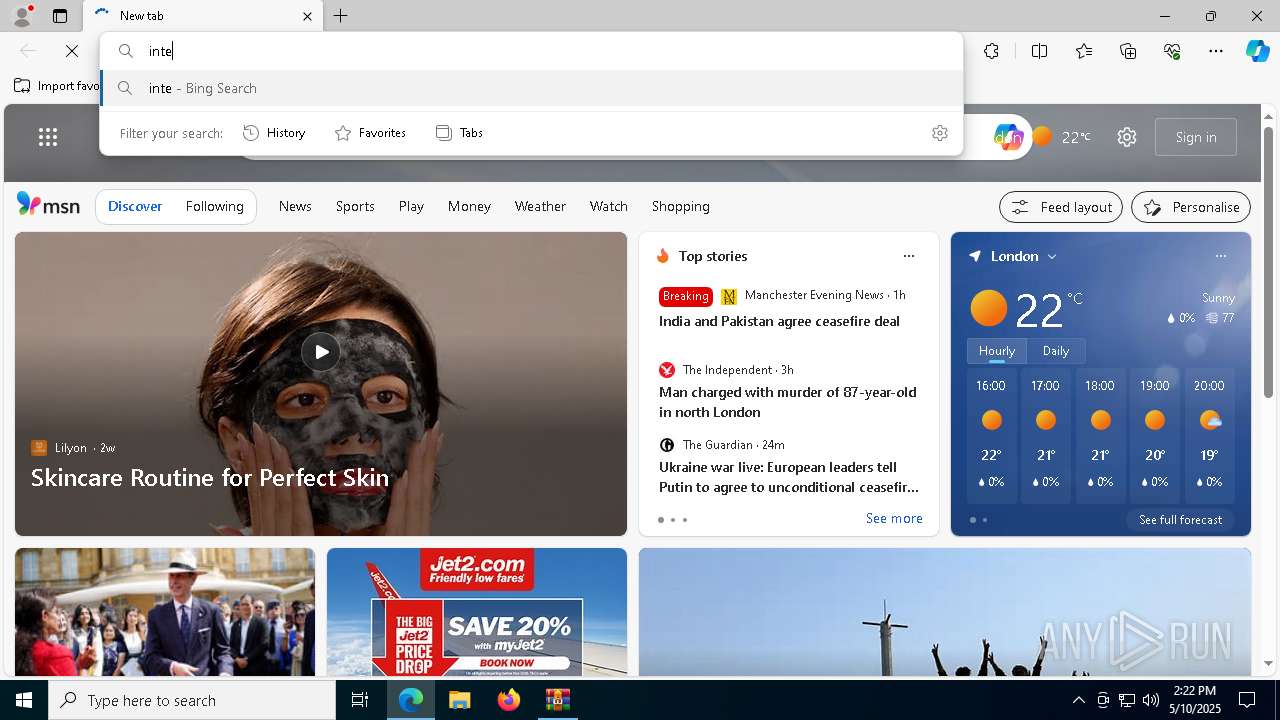Click the Sign in button
Image resolution: width=1280 pixels, height=720 pixels.
1196,137
